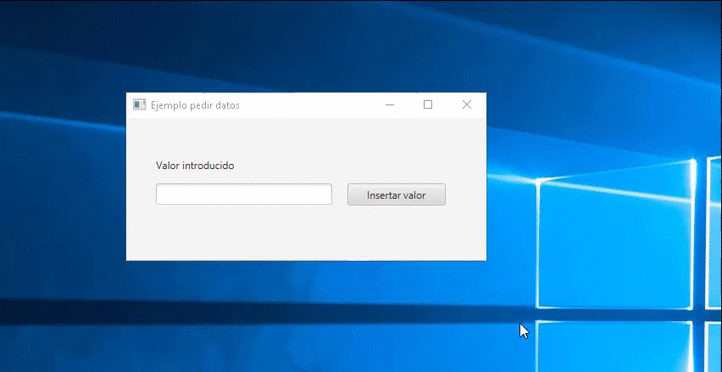Click the Ejemplo pedir datos title text
The height and width of the screenshot is (372, 722).
coord(195,105)
